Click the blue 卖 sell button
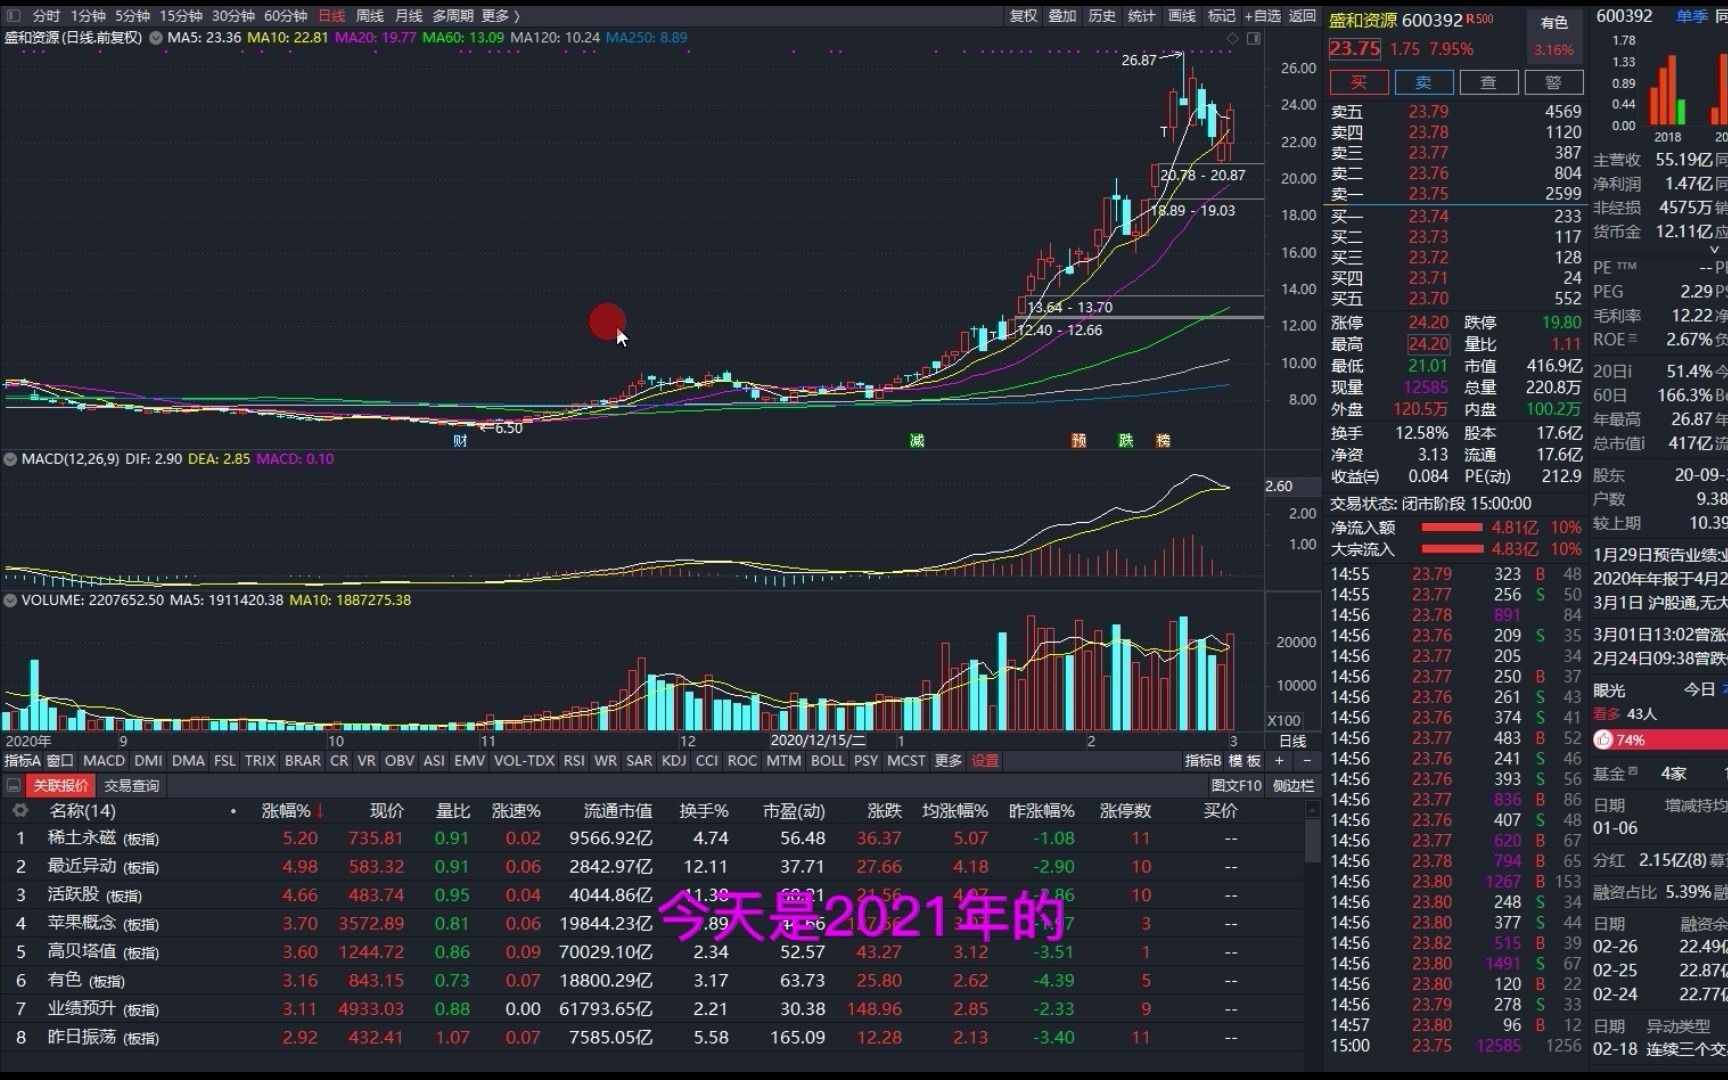 pyautogui.click(x=1423, y=82)
